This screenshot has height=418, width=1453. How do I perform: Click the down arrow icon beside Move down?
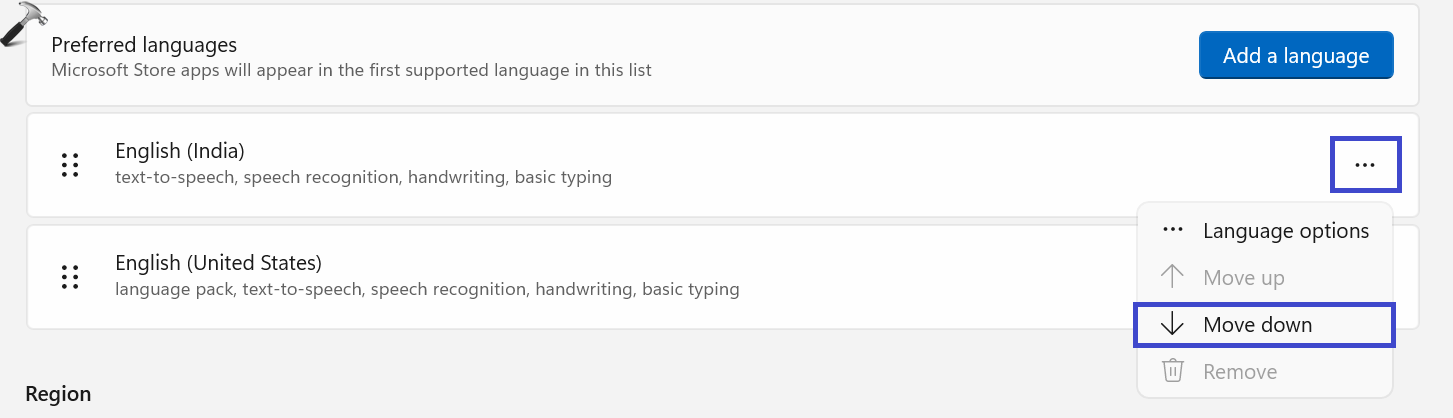pos(1173,325)
